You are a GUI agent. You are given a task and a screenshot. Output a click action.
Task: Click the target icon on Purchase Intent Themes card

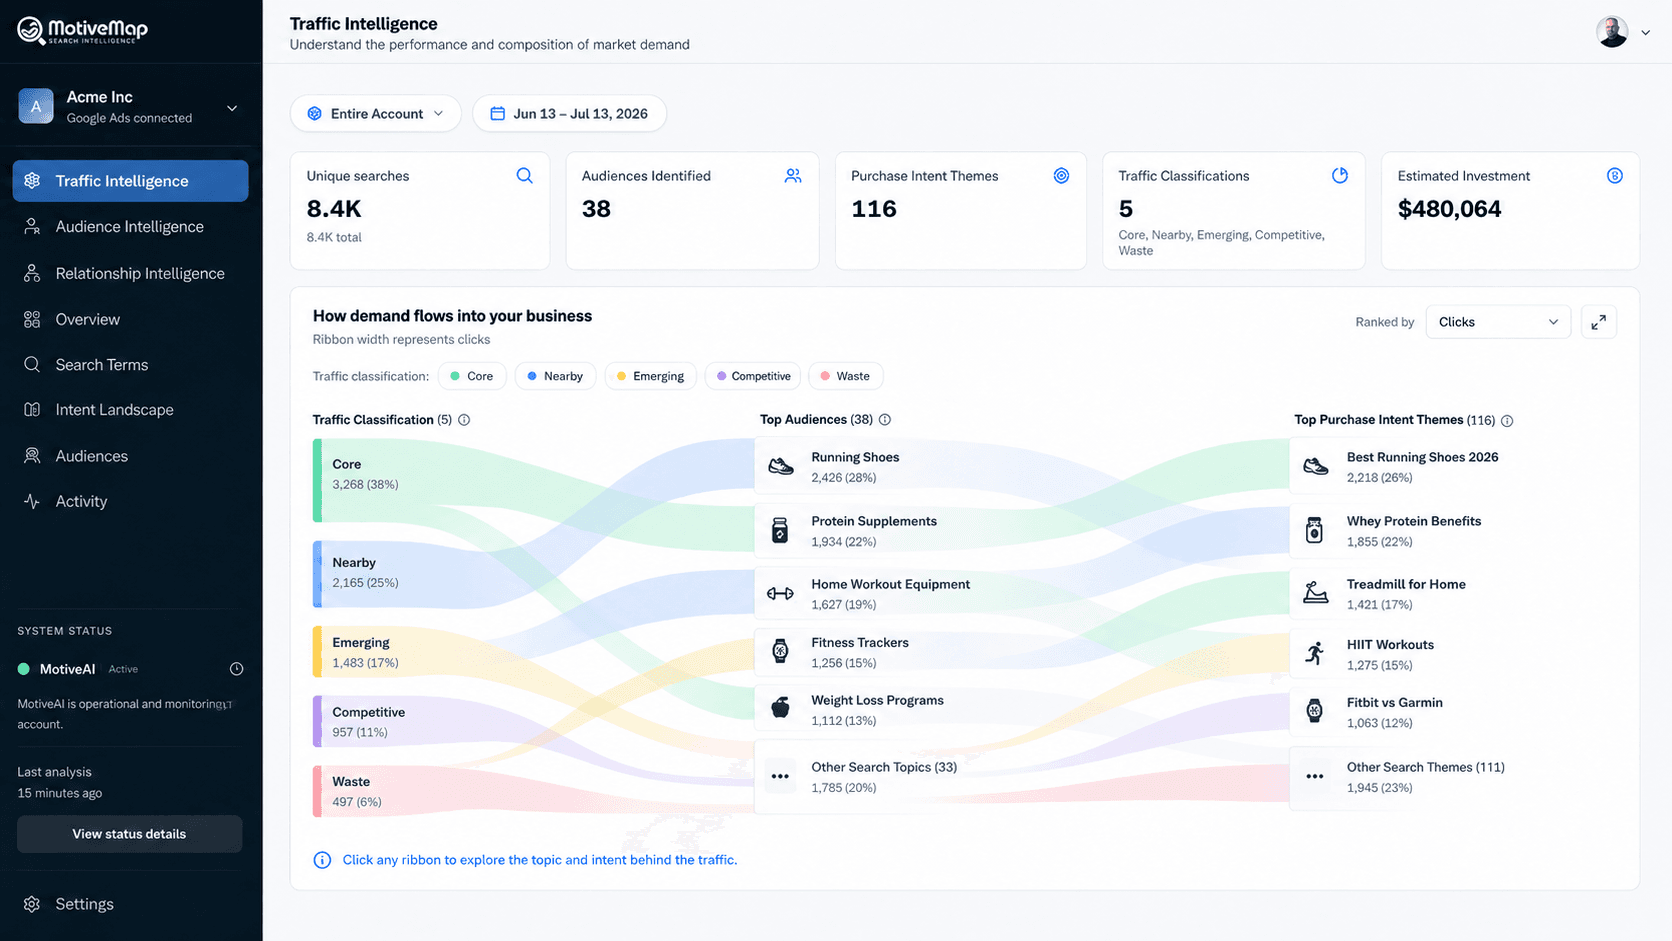point(1061,176)
